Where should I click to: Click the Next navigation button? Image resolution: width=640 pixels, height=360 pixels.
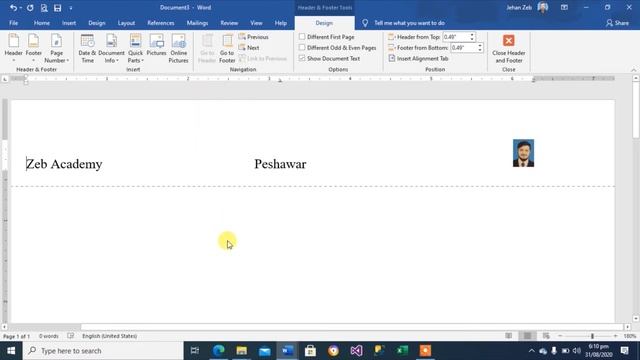coord(249,47)
